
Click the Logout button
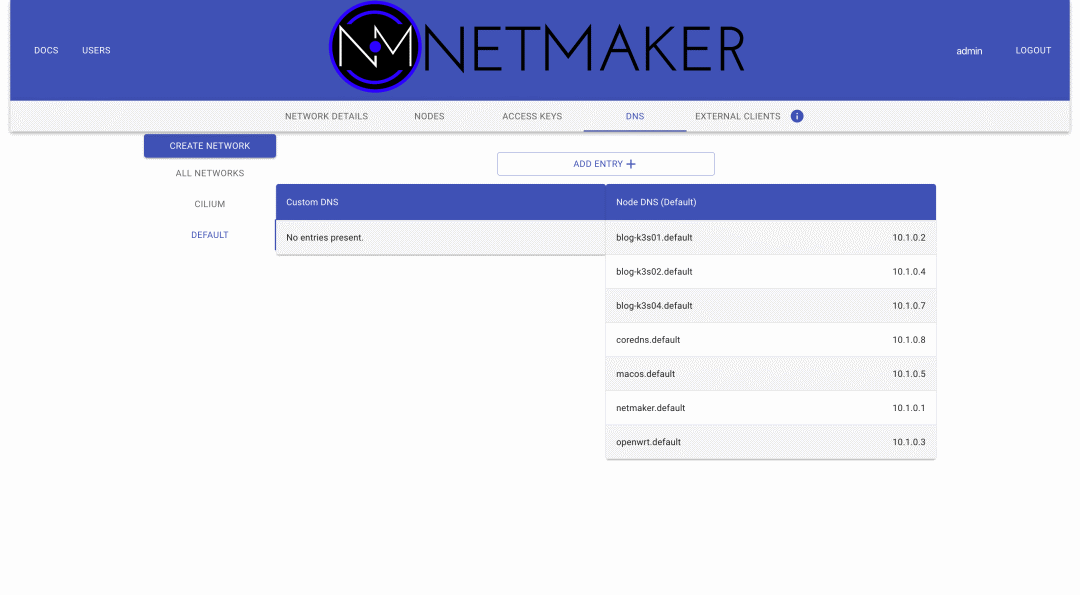(1033, 50)
